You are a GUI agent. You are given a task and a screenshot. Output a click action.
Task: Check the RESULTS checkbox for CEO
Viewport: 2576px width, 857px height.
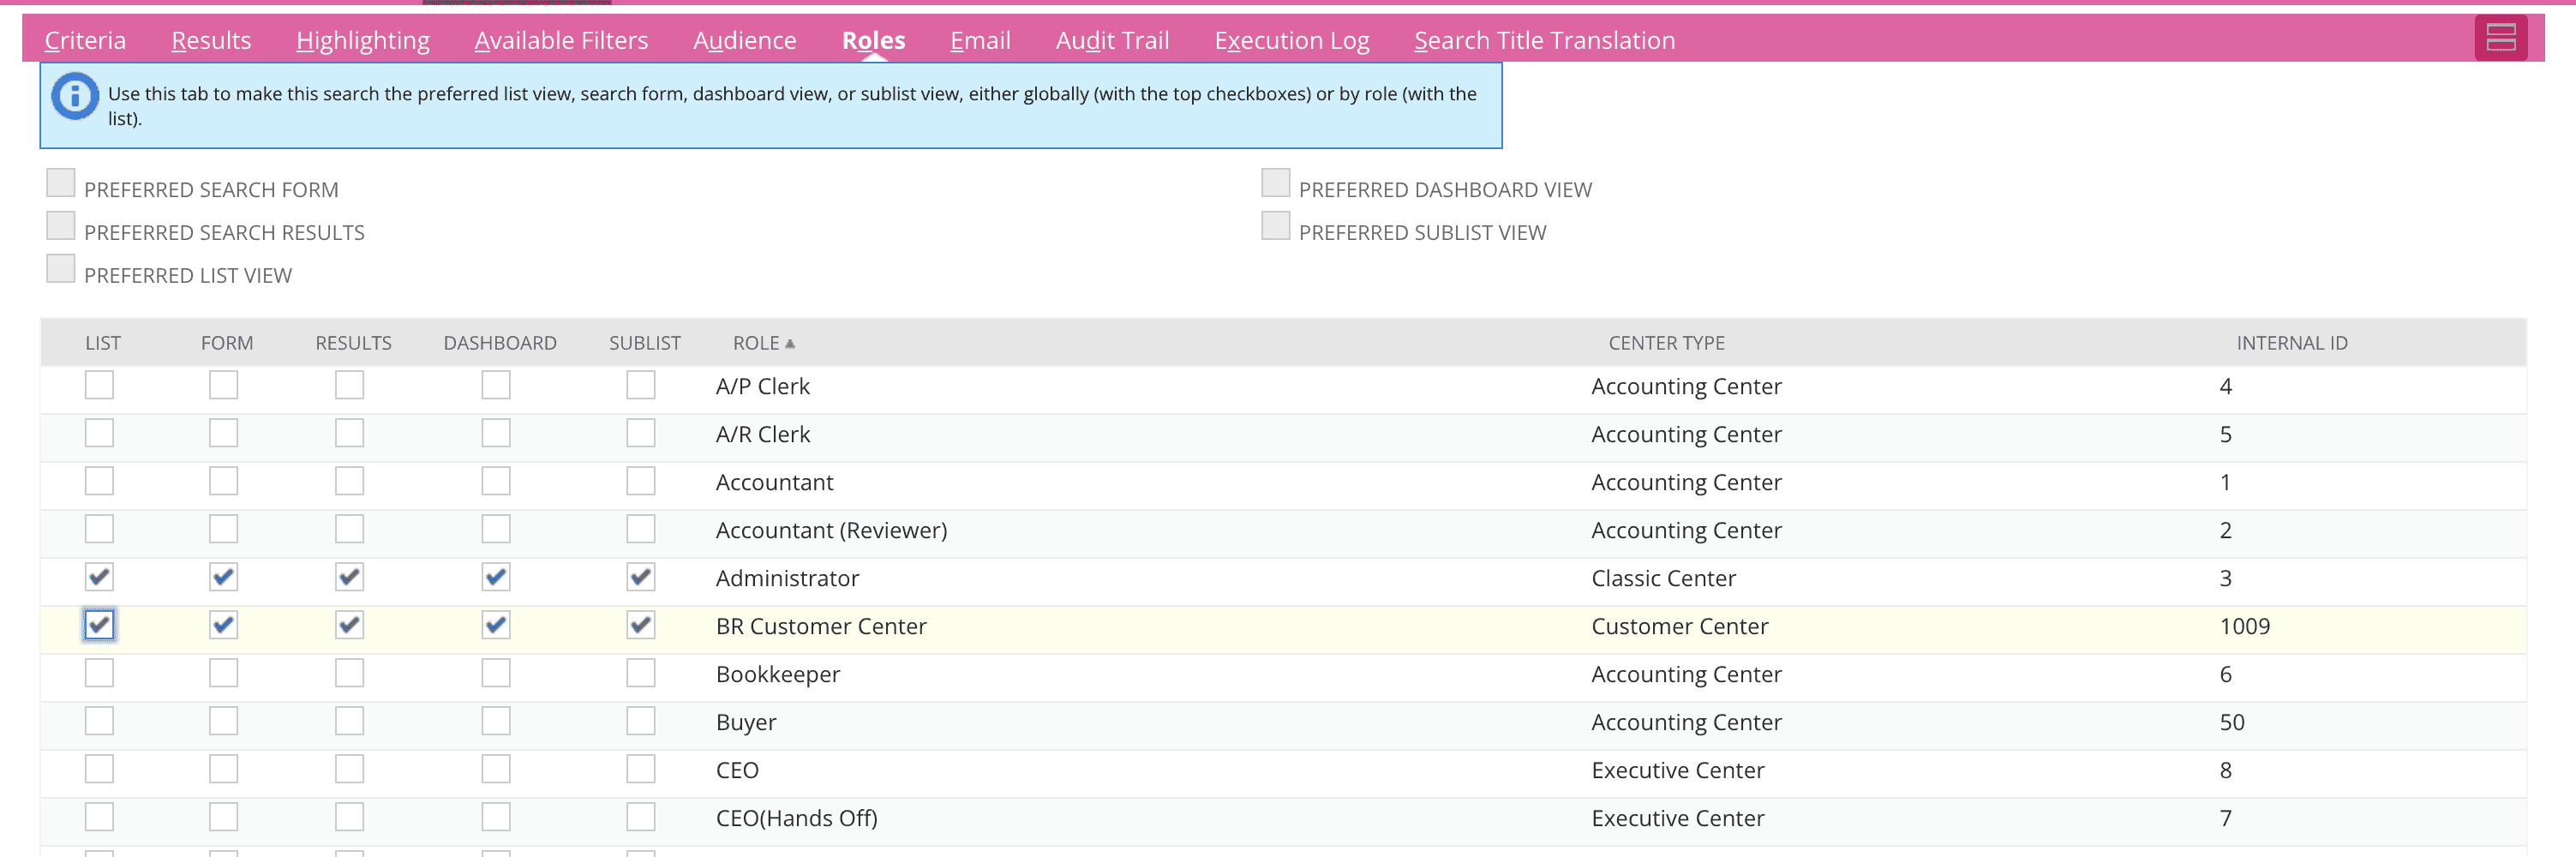(x=349, y=769)
